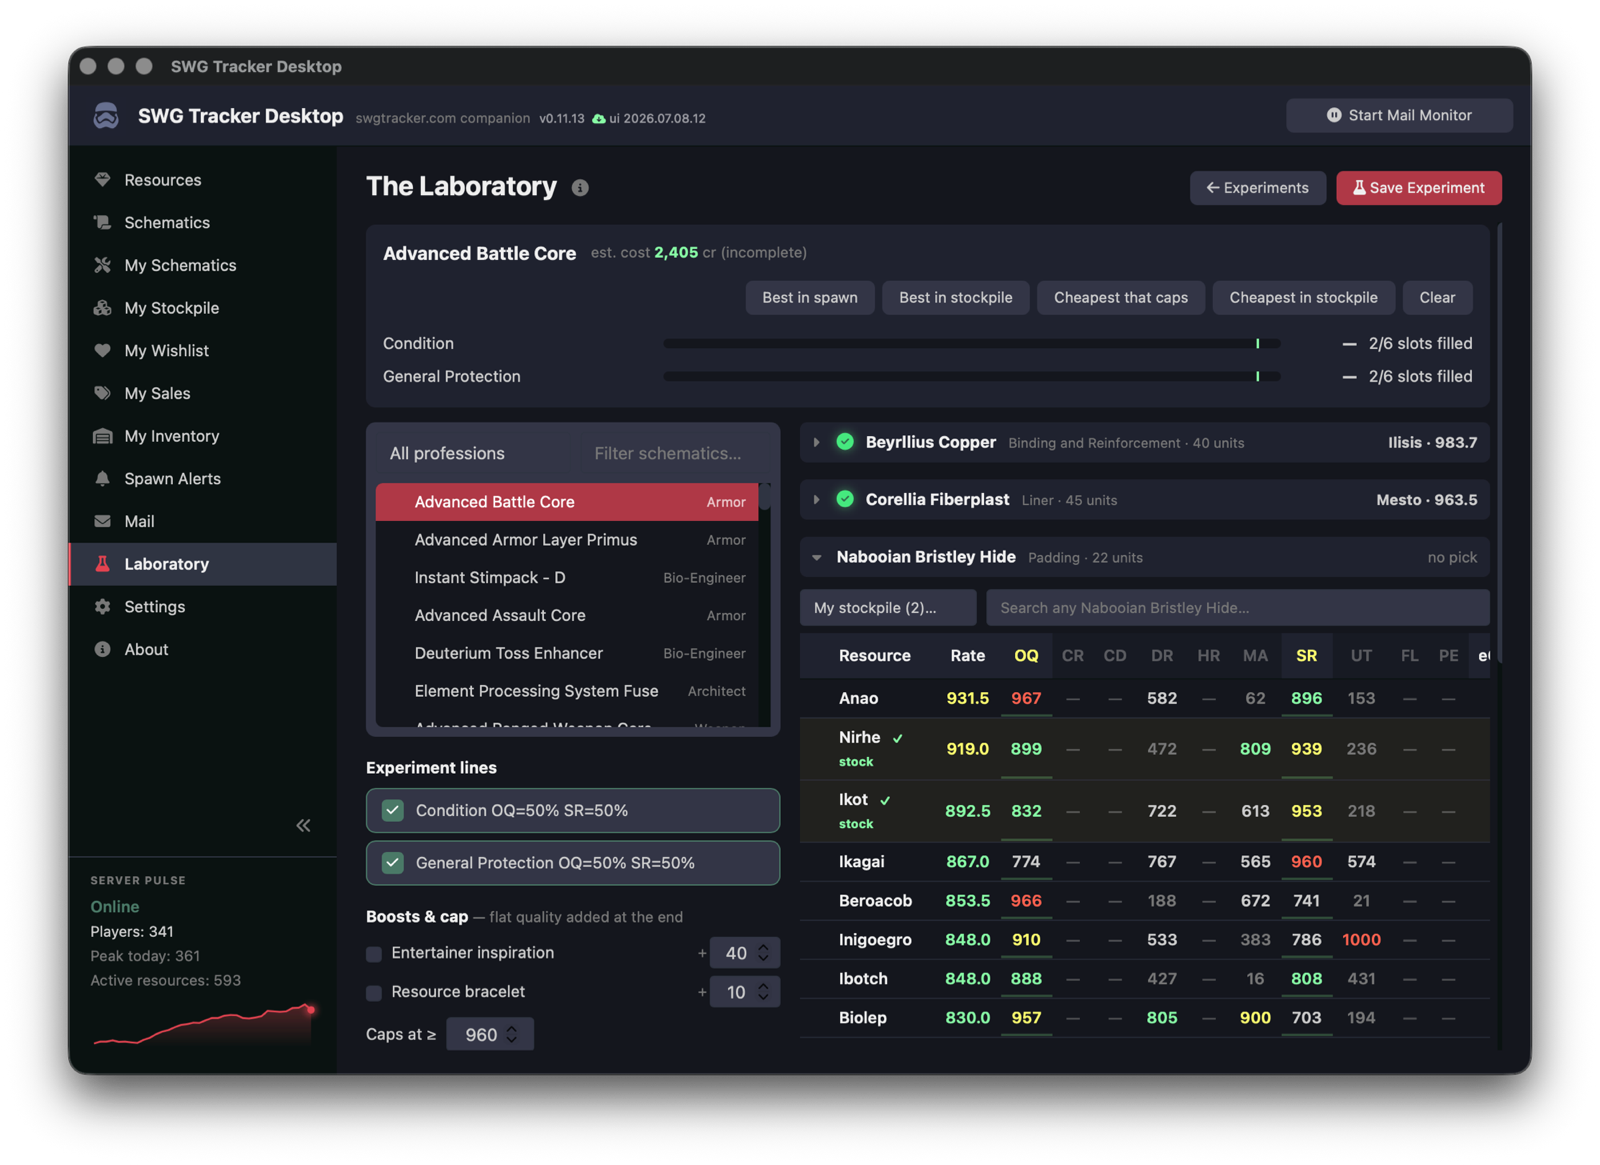Collapse the sidebar with double chevron

pos(303,825)
